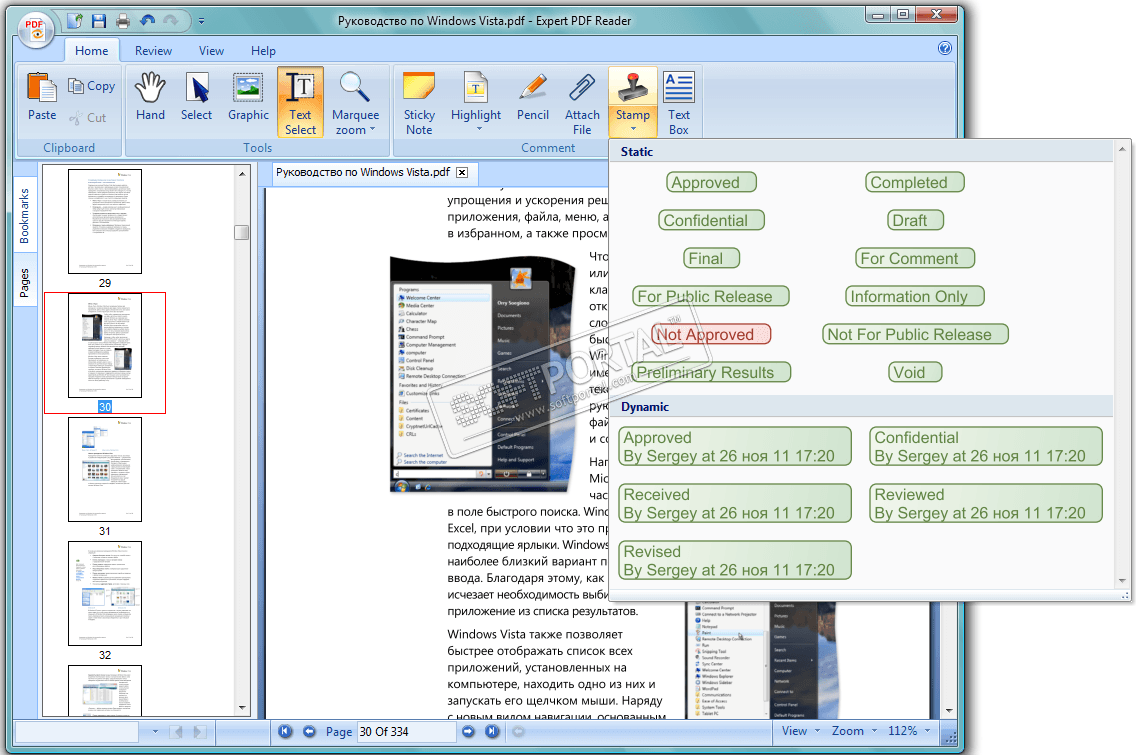Open the Stamp dropdown arrow
Image resolution: width=1139 pixels, height=755 pixels.
point(633,129)
